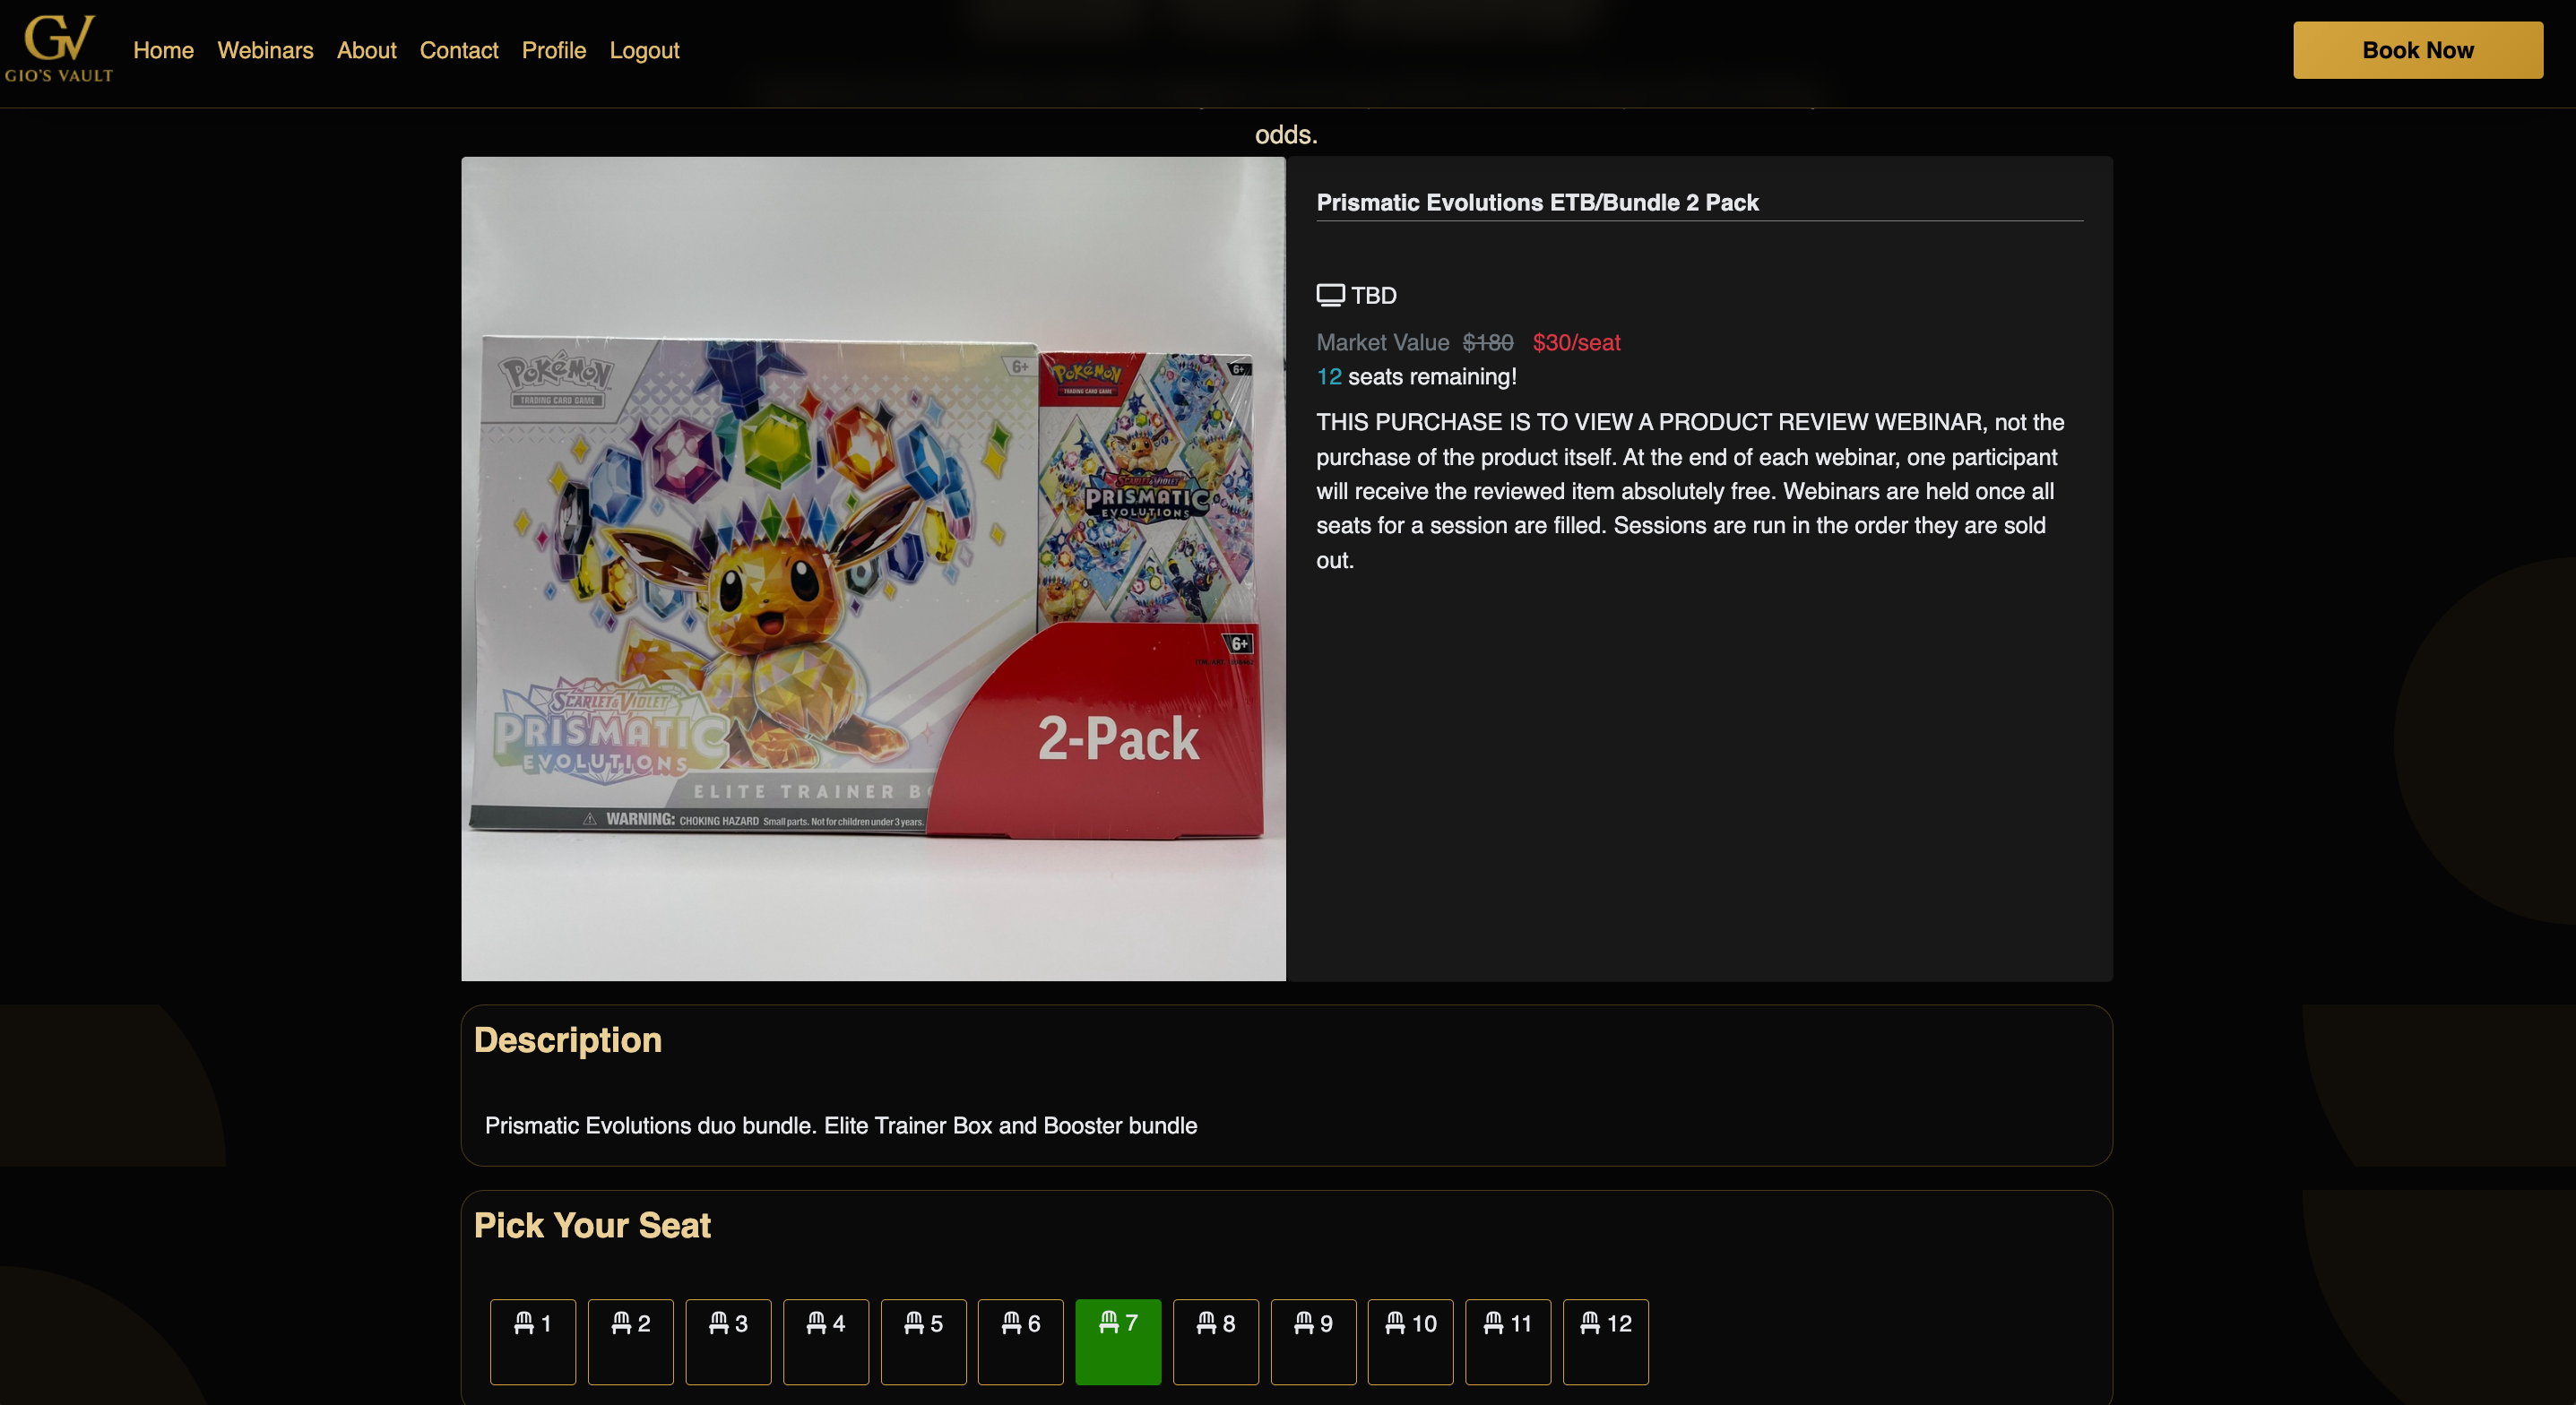Click the Prismatic Evolutions product image
Image resolution: width=2576 pixels, height=1405 pixels.
click(x=872, y=568)
